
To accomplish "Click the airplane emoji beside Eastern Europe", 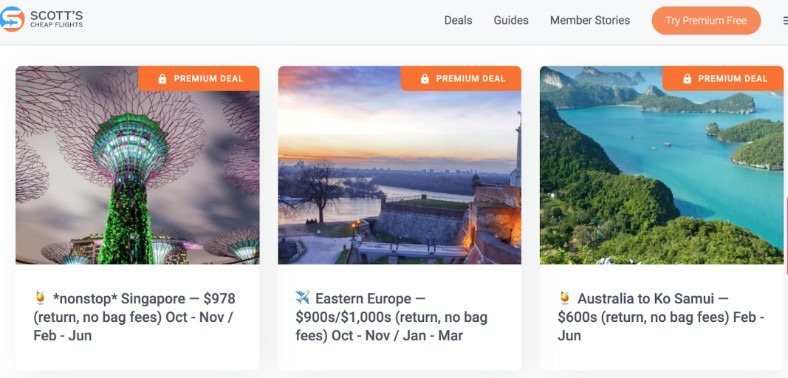I will point(303,298).
